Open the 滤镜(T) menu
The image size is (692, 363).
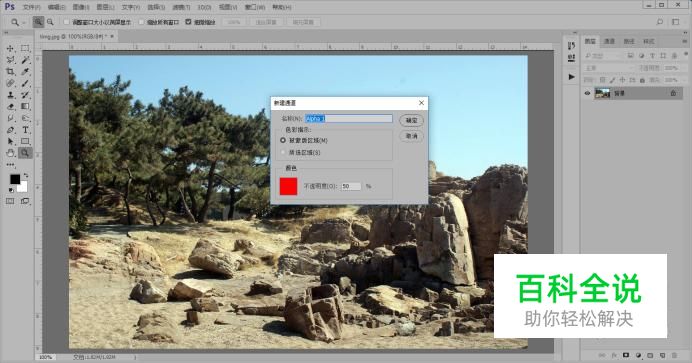(181, 7)
